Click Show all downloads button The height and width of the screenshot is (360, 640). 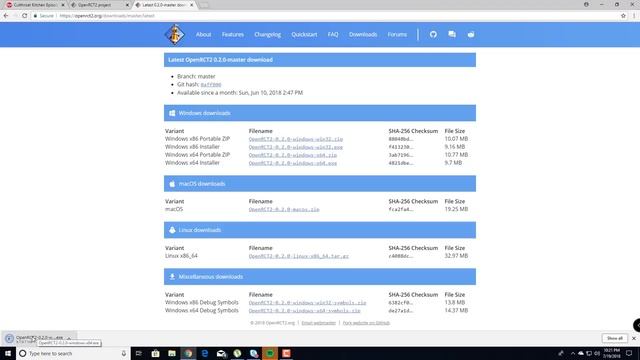[614, 338]
